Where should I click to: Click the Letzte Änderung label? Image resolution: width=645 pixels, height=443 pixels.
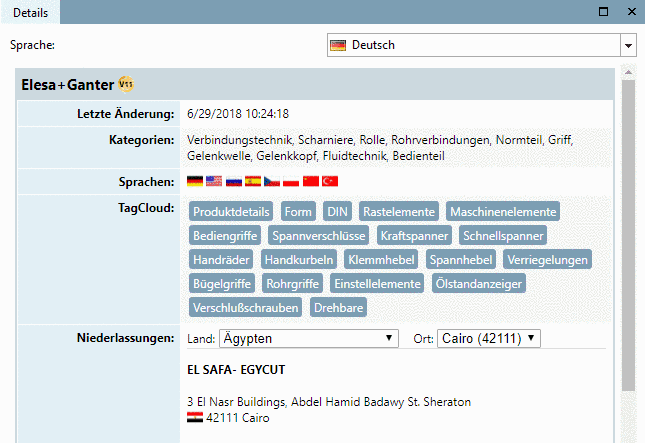125,114
